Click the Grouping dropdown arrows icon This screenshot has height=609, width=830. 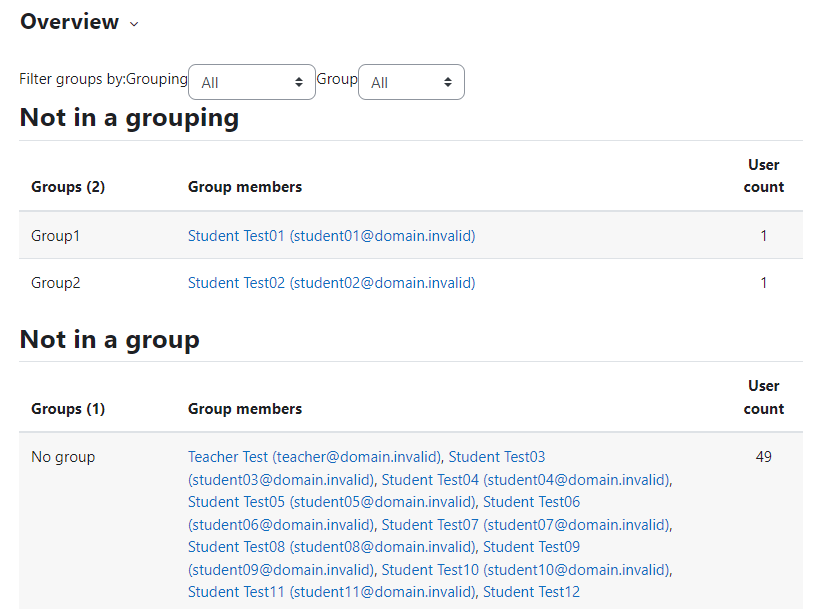tap(299, 82)
